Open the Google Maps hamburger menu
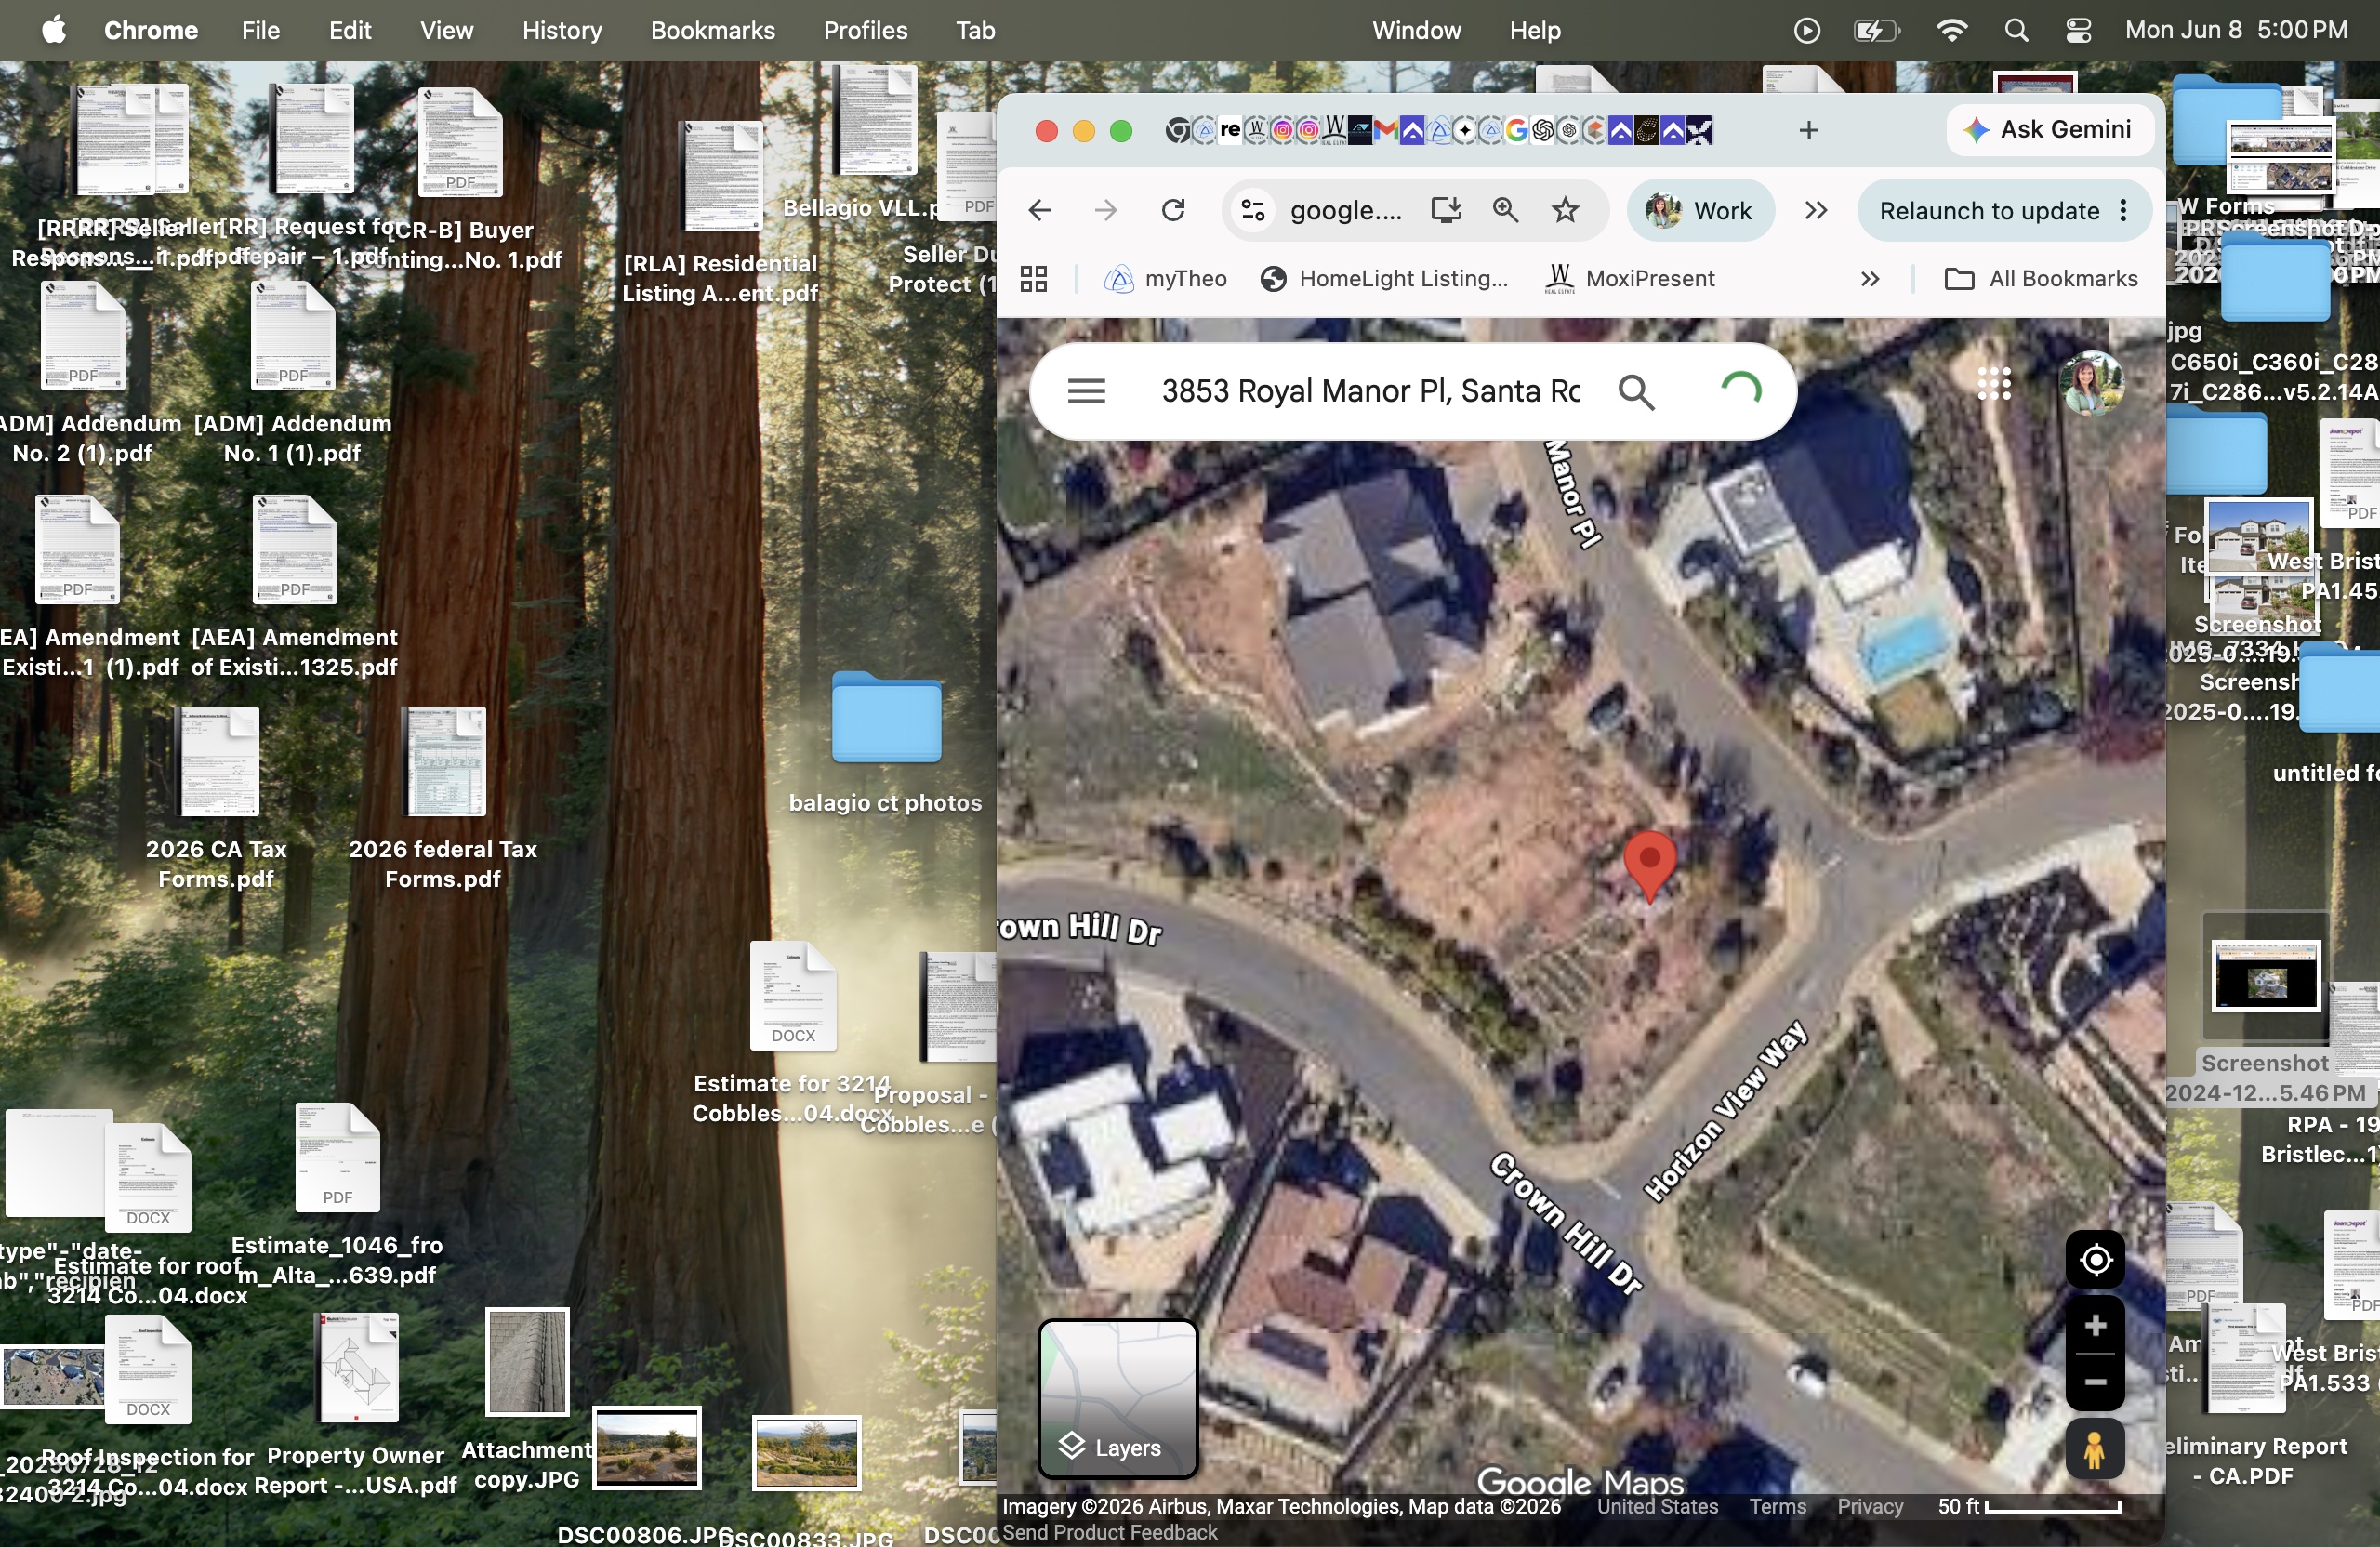Image resolution: width=2380 pixels, height=1547 pixels. [1086, 391]
